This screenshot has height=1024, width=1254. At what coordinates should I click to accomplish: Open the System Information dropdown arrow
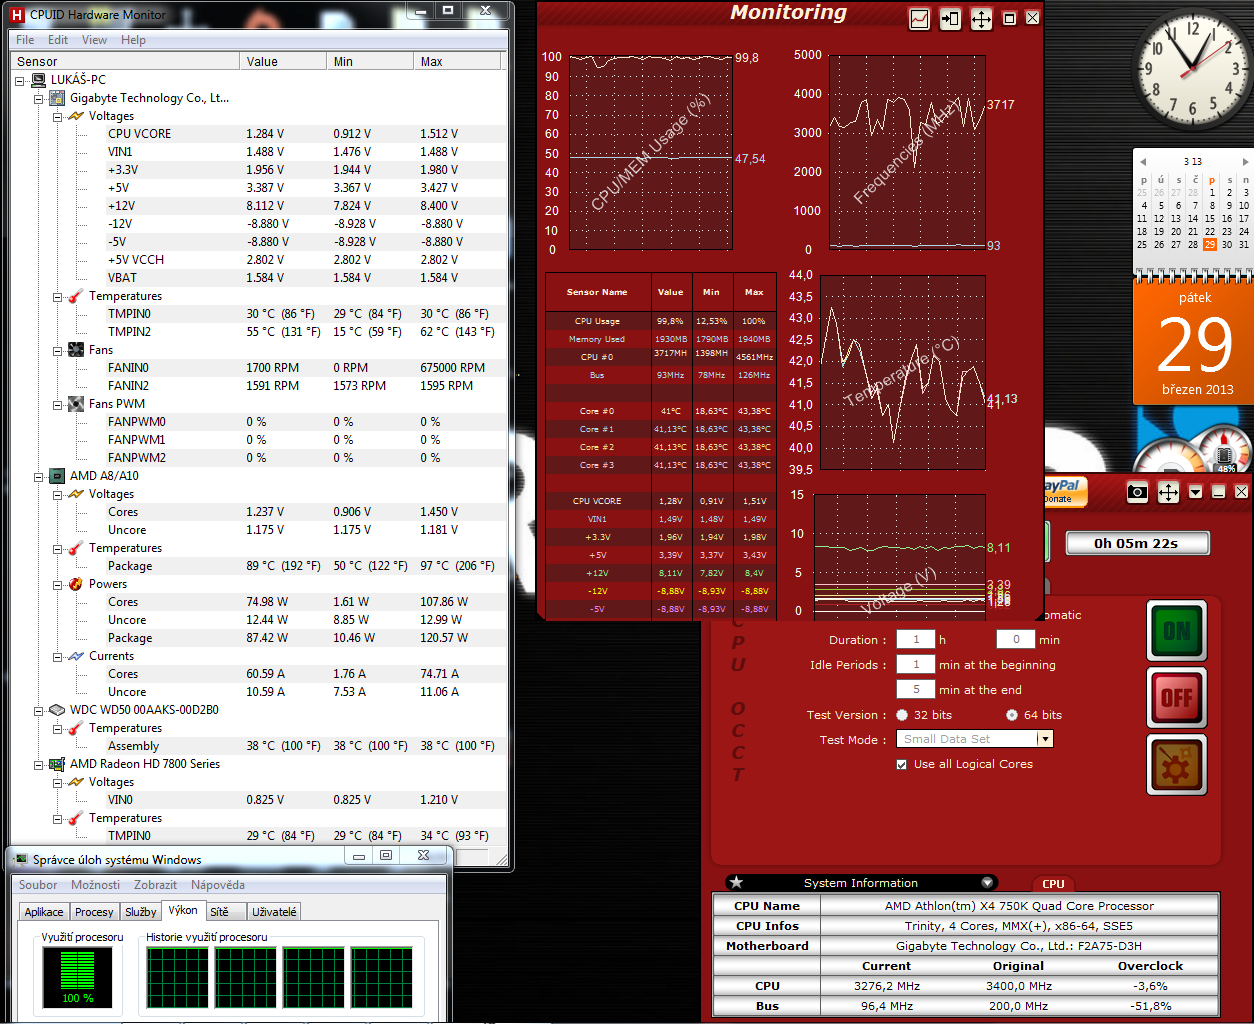(x=988, y=882)
